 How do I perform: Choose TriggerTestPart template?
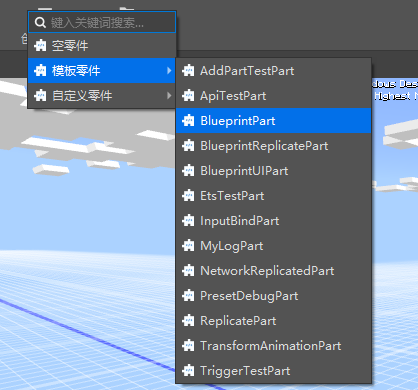click(273, 371)
